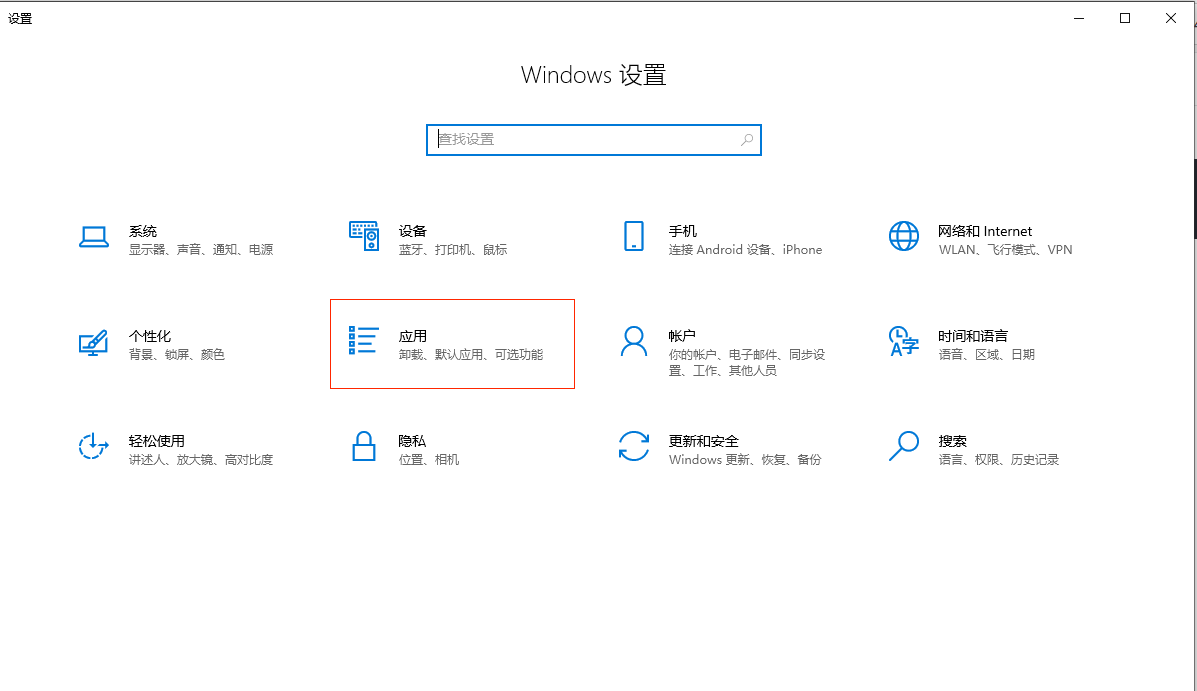Click the 帐户 title text
Image resolution: width=1197 pixels, height=691 pixels.
click(x=682, y=336)
